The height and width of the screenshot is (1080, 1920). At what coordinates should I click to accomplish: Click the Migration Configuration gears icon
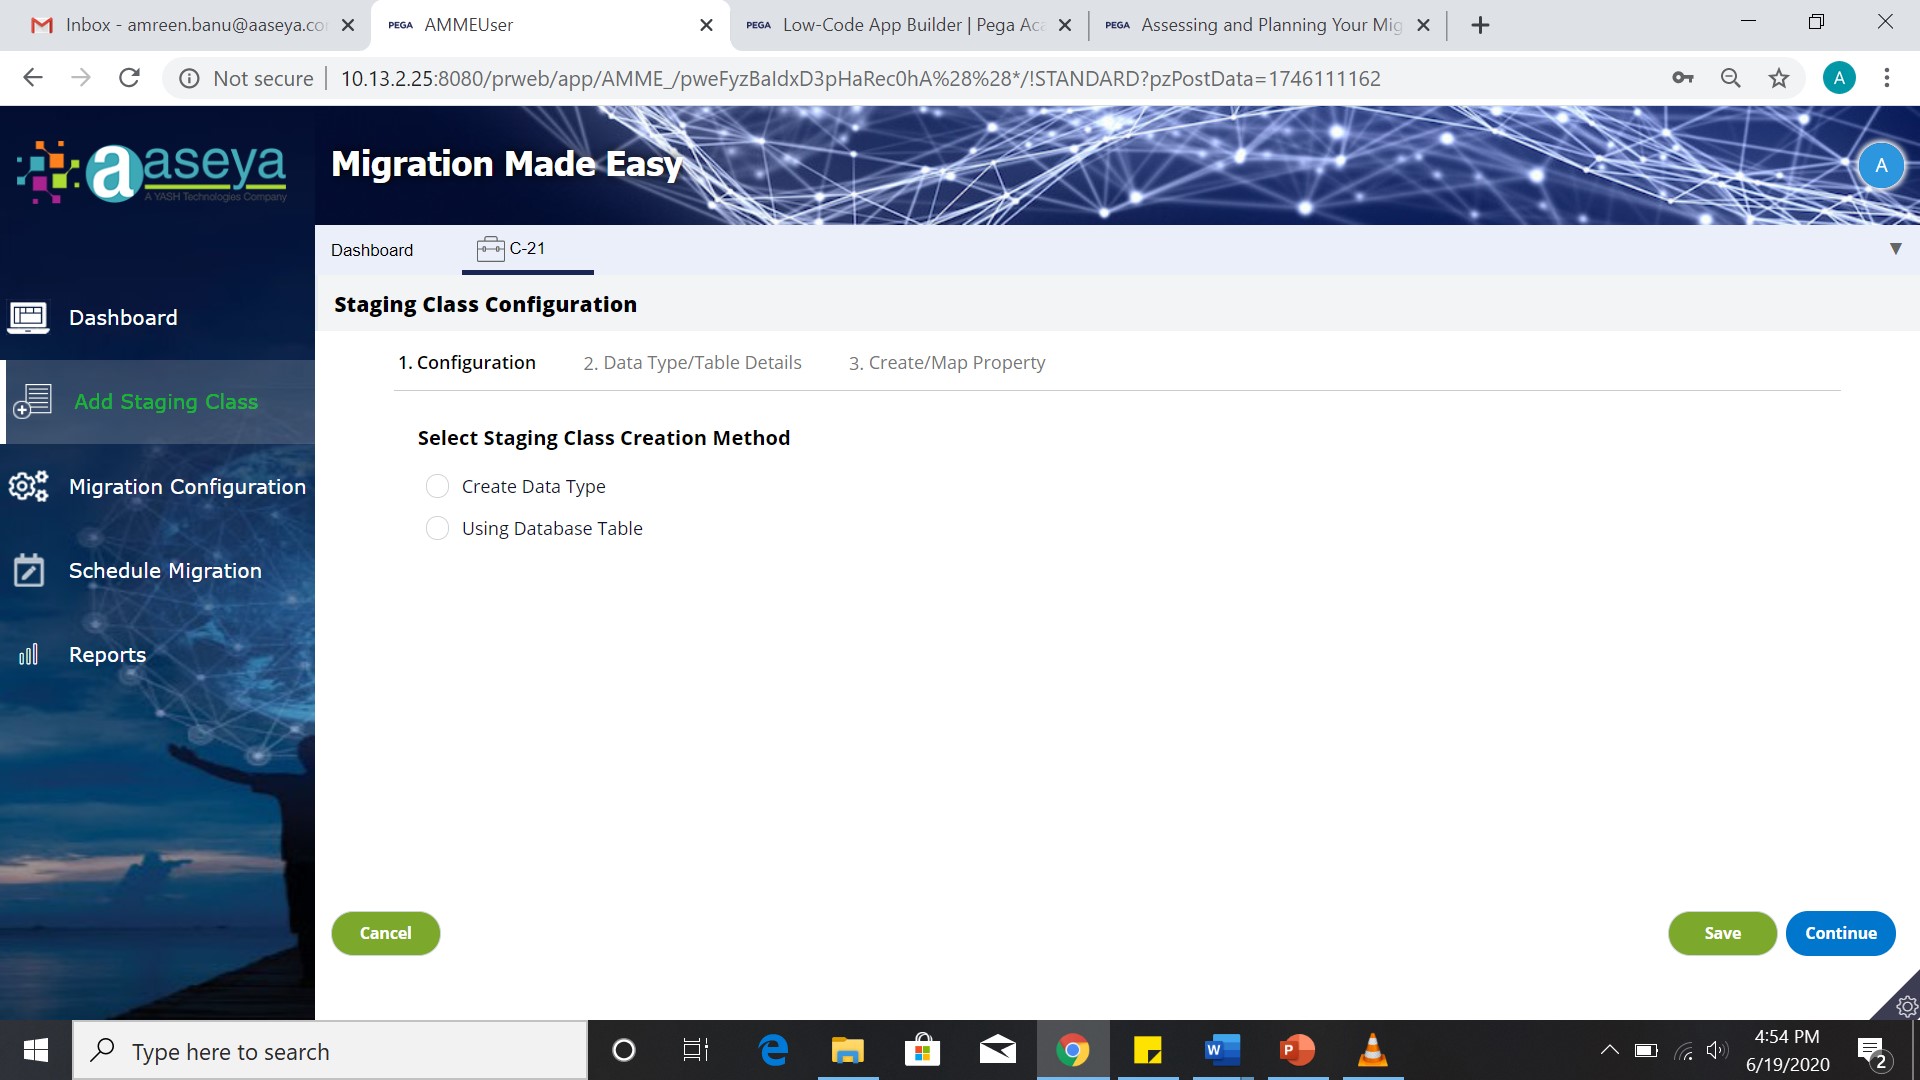click(x=28, y=487)
